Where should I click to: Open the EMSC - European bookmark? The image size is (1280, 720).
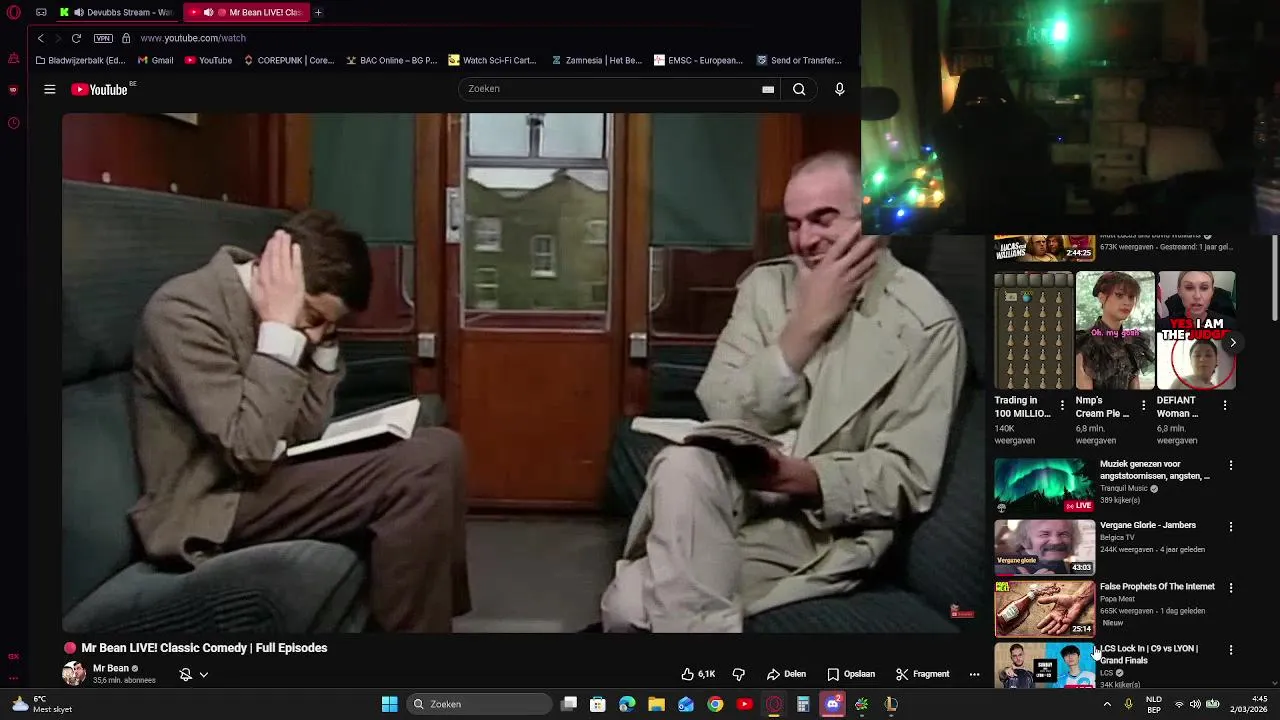pyautogui.click(x=698, y=60)
